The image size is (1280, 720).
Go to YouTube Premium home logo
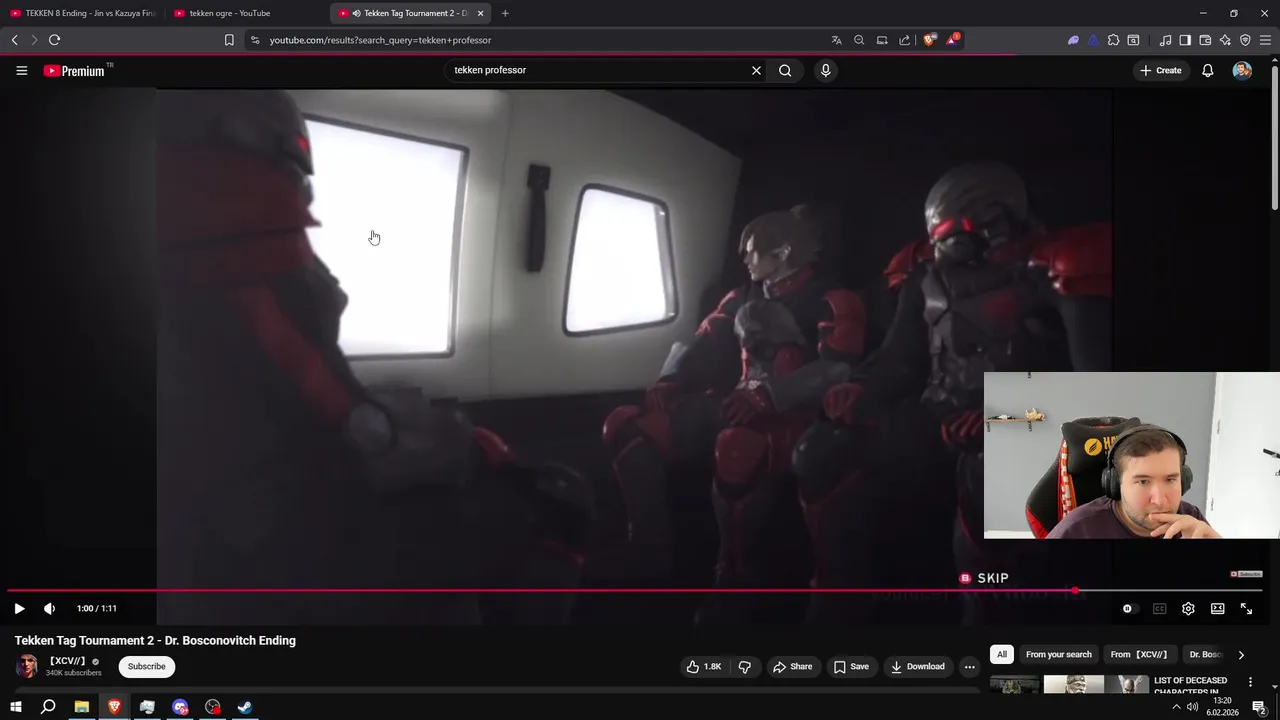74,71
